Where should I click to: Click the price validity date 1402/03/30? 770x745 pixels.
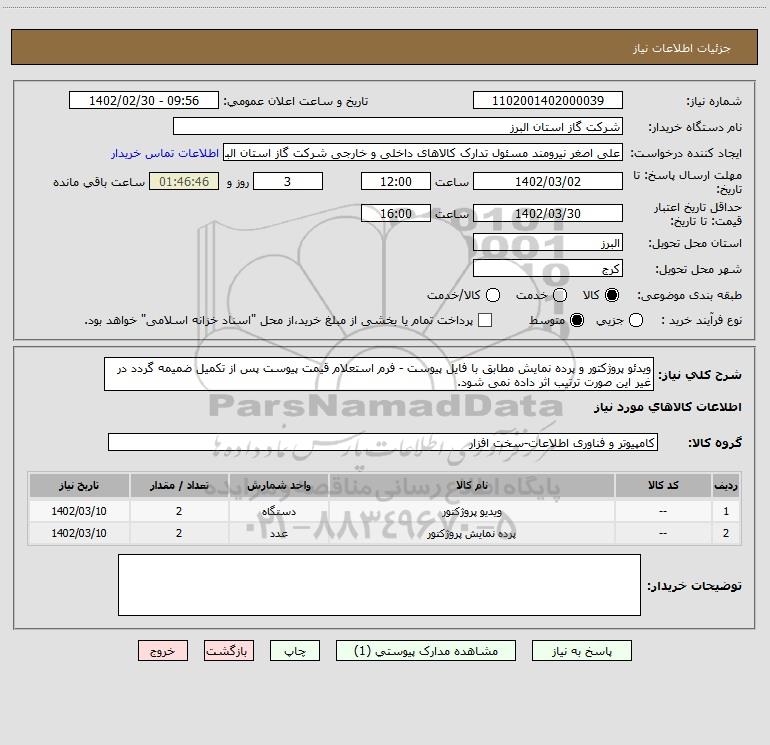point(548,213)
